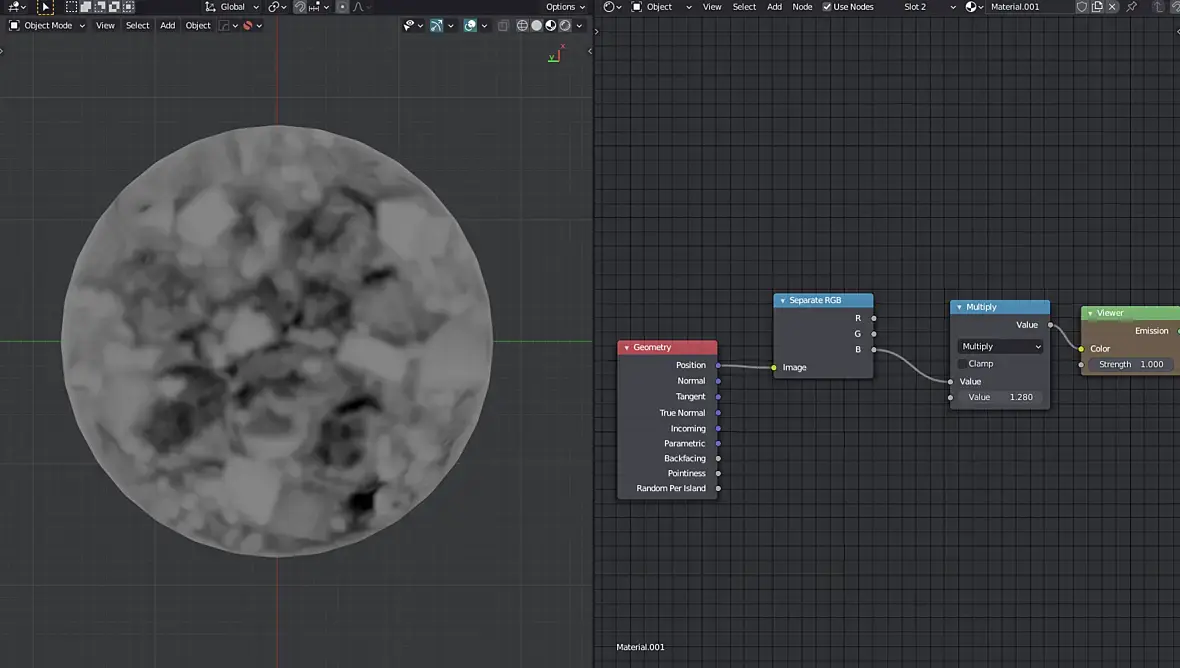This screenshot has height=668, width=1180.
Task: Click the fake user shield icon
Action: 1082,7
